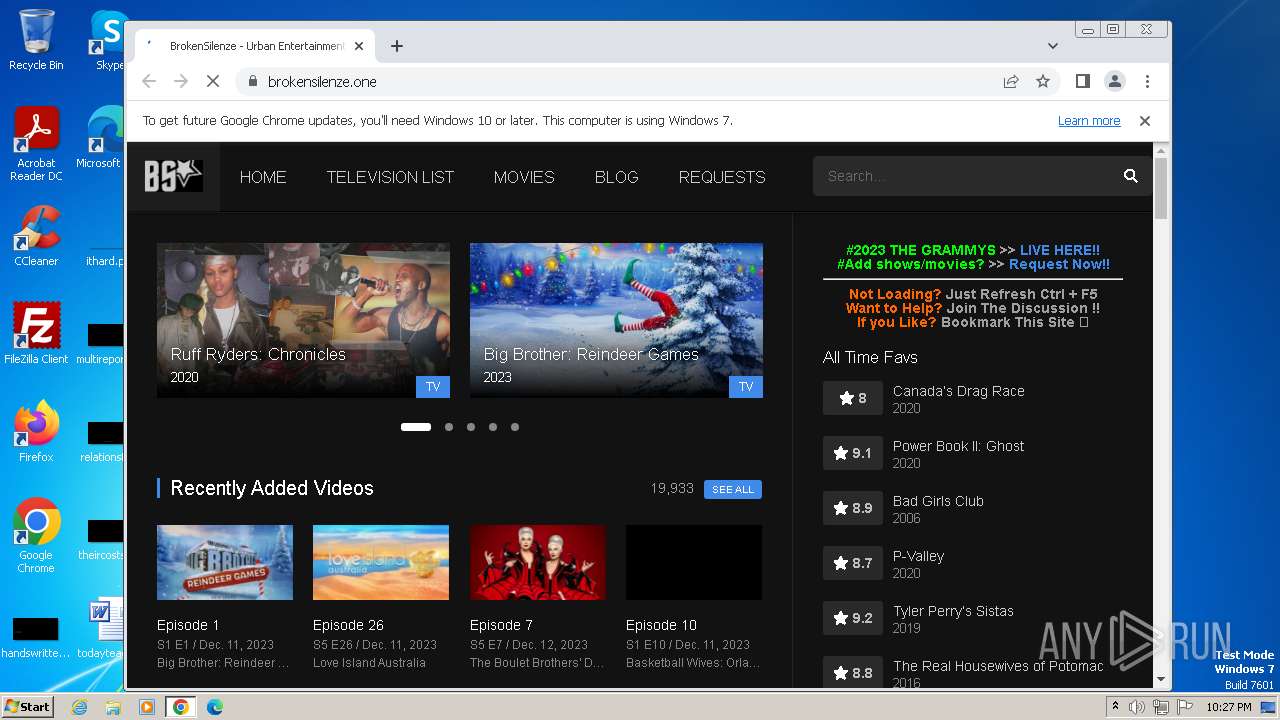Open the REQUESTS menu item
Image resolution: width=1280 pixels, height=720 pixels.
[x=722, y=177]
